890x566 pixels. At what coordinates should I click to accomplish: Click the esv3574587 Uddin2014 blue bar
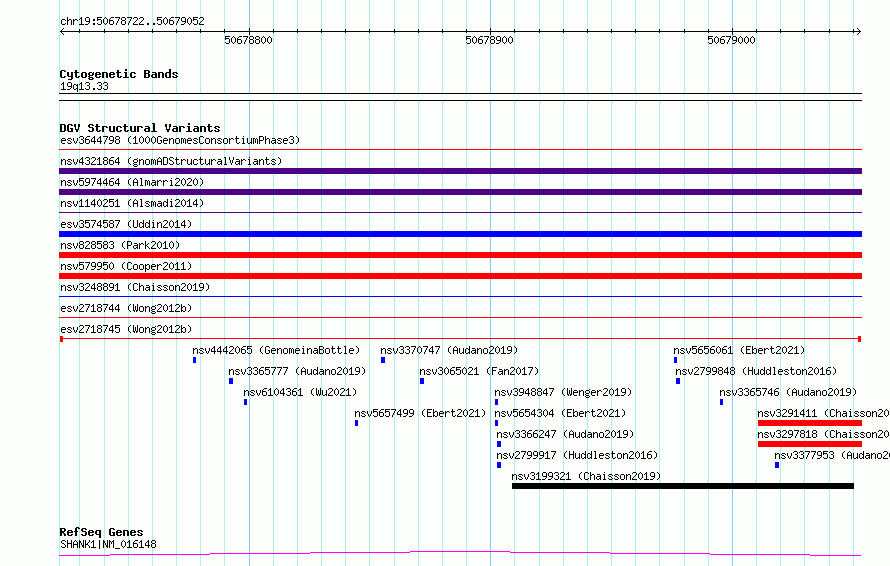(460, 234)
